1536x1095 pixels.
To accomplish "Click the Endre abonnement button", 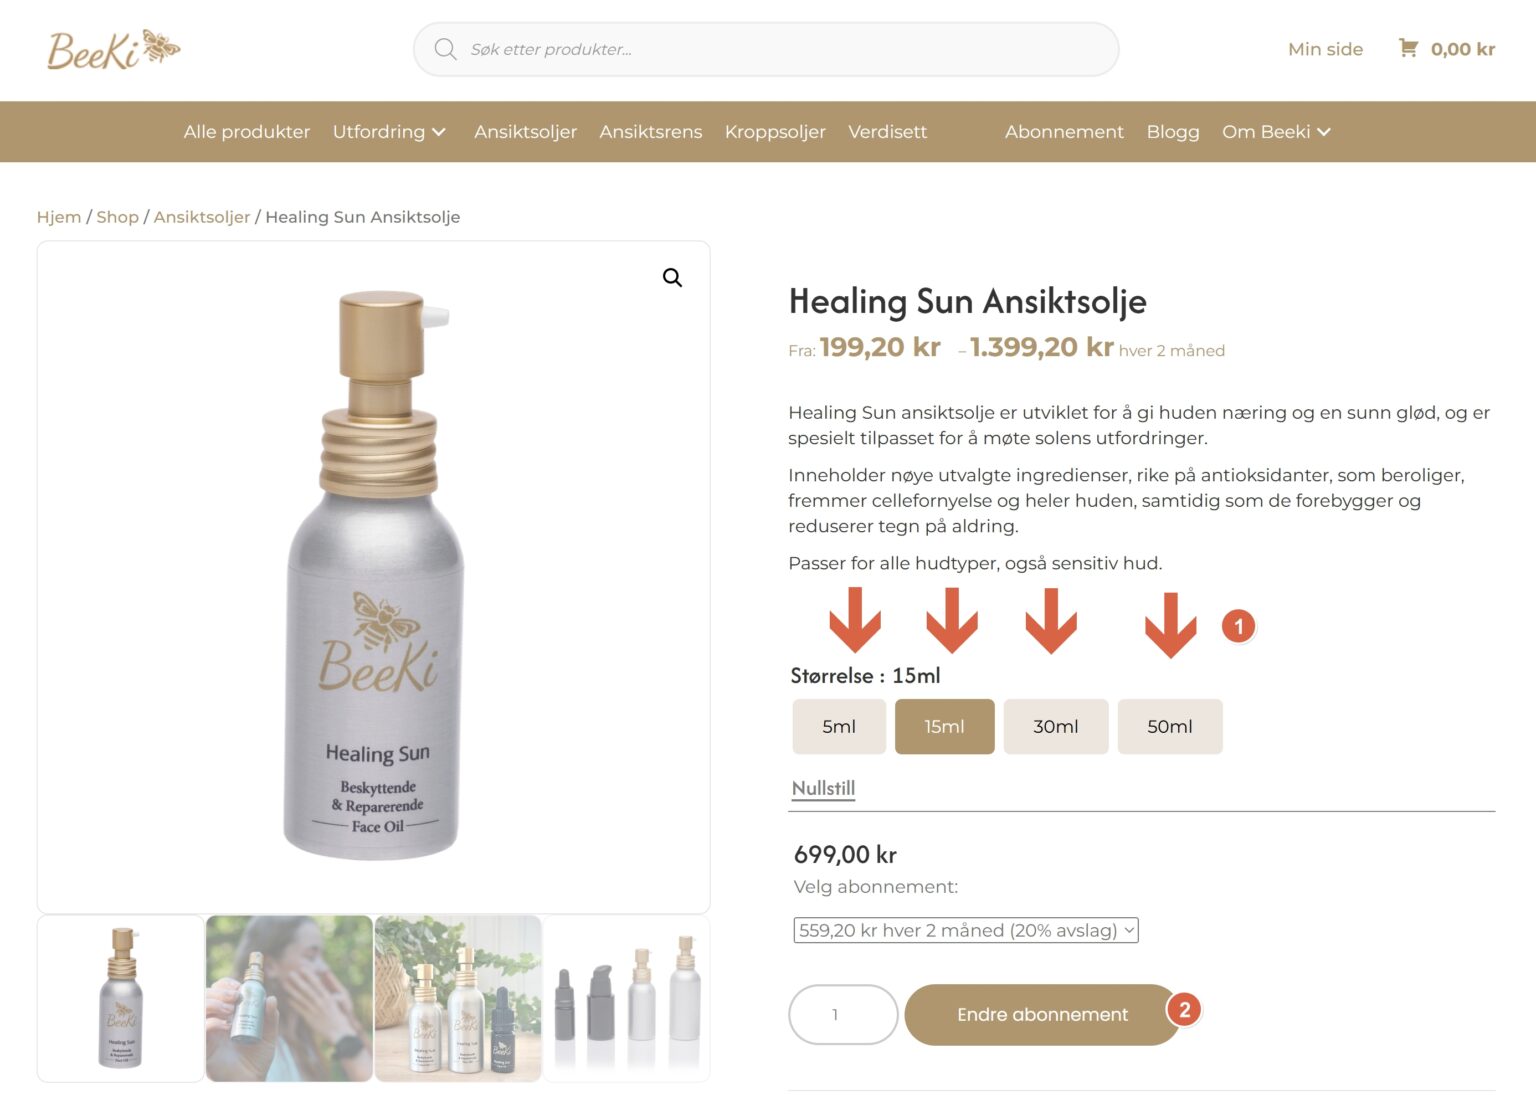I will click(1043, 1015).
